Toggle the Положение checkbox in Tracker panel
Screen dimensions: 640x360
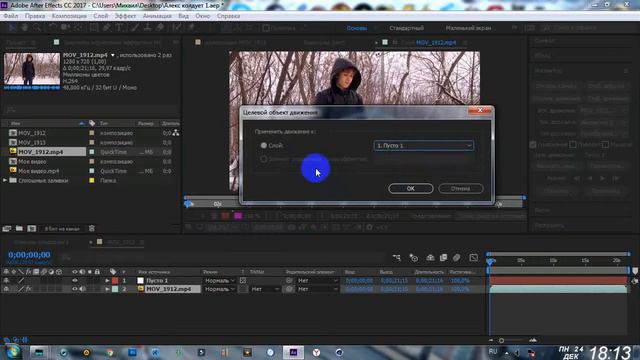533,144
